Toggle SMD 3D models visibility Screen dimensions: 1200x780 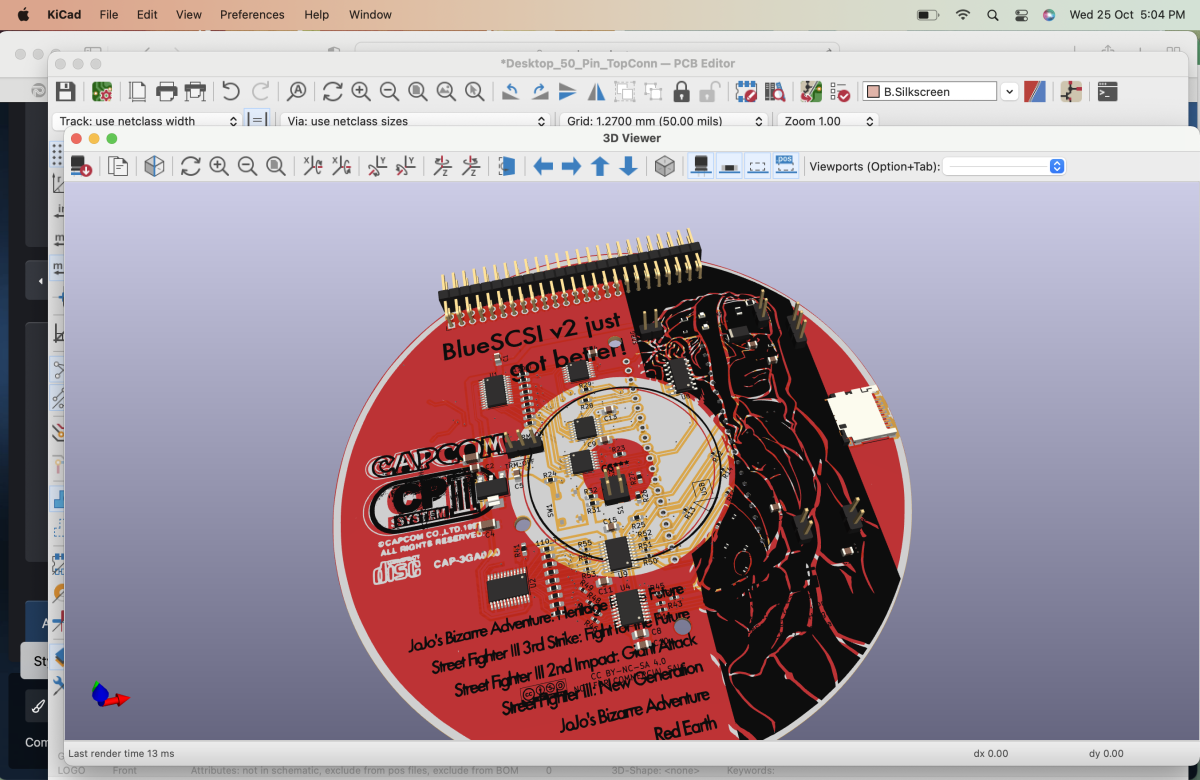pos(729,167)
